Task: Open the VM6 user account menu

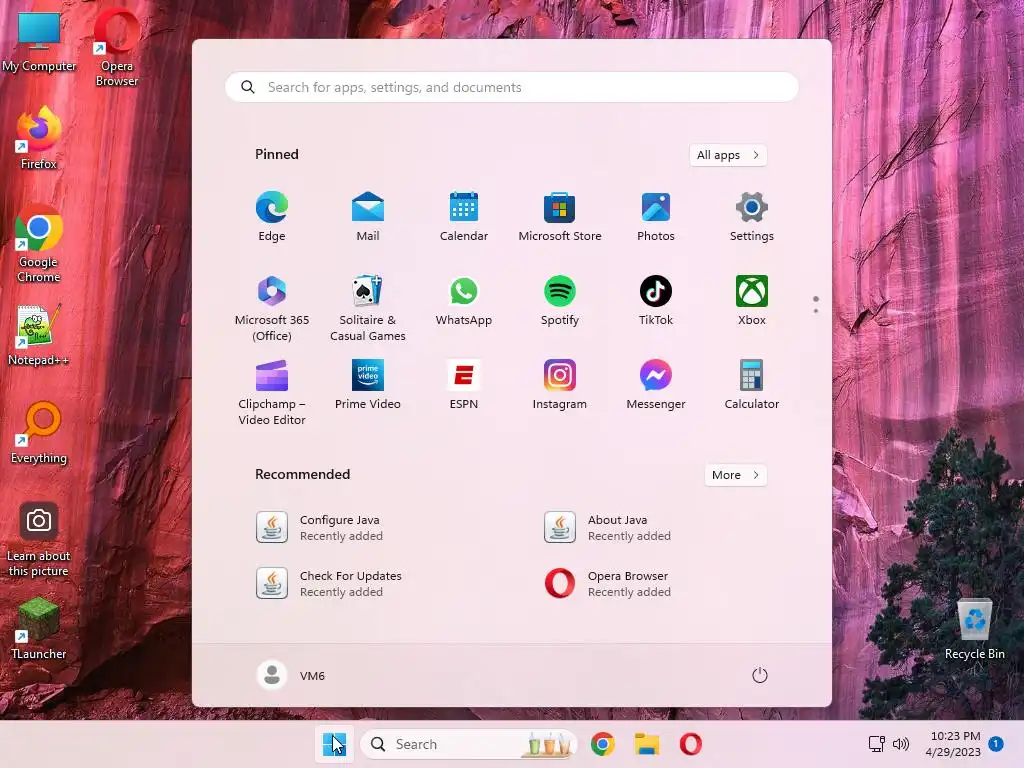Action: (x=291, y=675)
